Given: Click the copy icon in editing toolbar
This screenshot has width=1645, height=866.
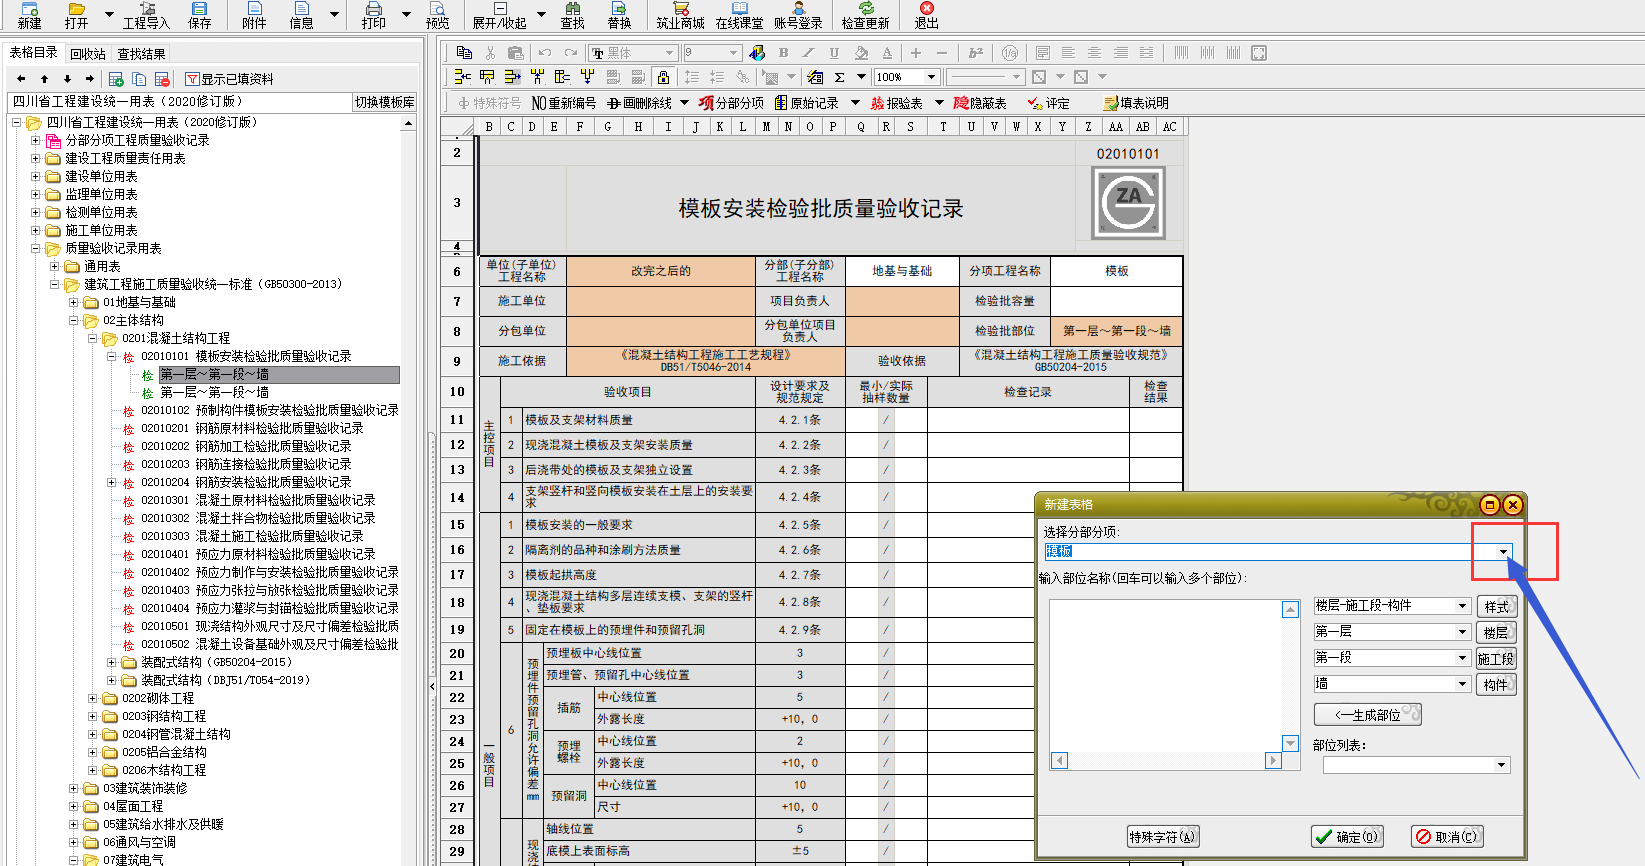Looking at the screenshot, I should [464, 53].
